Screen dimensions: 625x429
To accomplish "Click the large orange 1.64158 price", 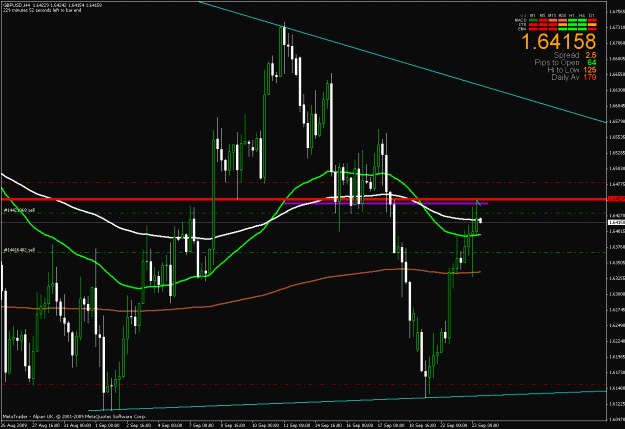I will tap(558, 41).
